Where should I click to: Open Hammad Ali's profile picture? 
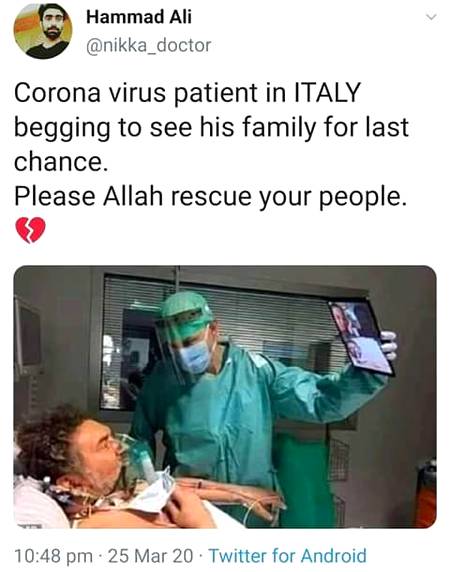pyautogui.click(x=43, y=31)
